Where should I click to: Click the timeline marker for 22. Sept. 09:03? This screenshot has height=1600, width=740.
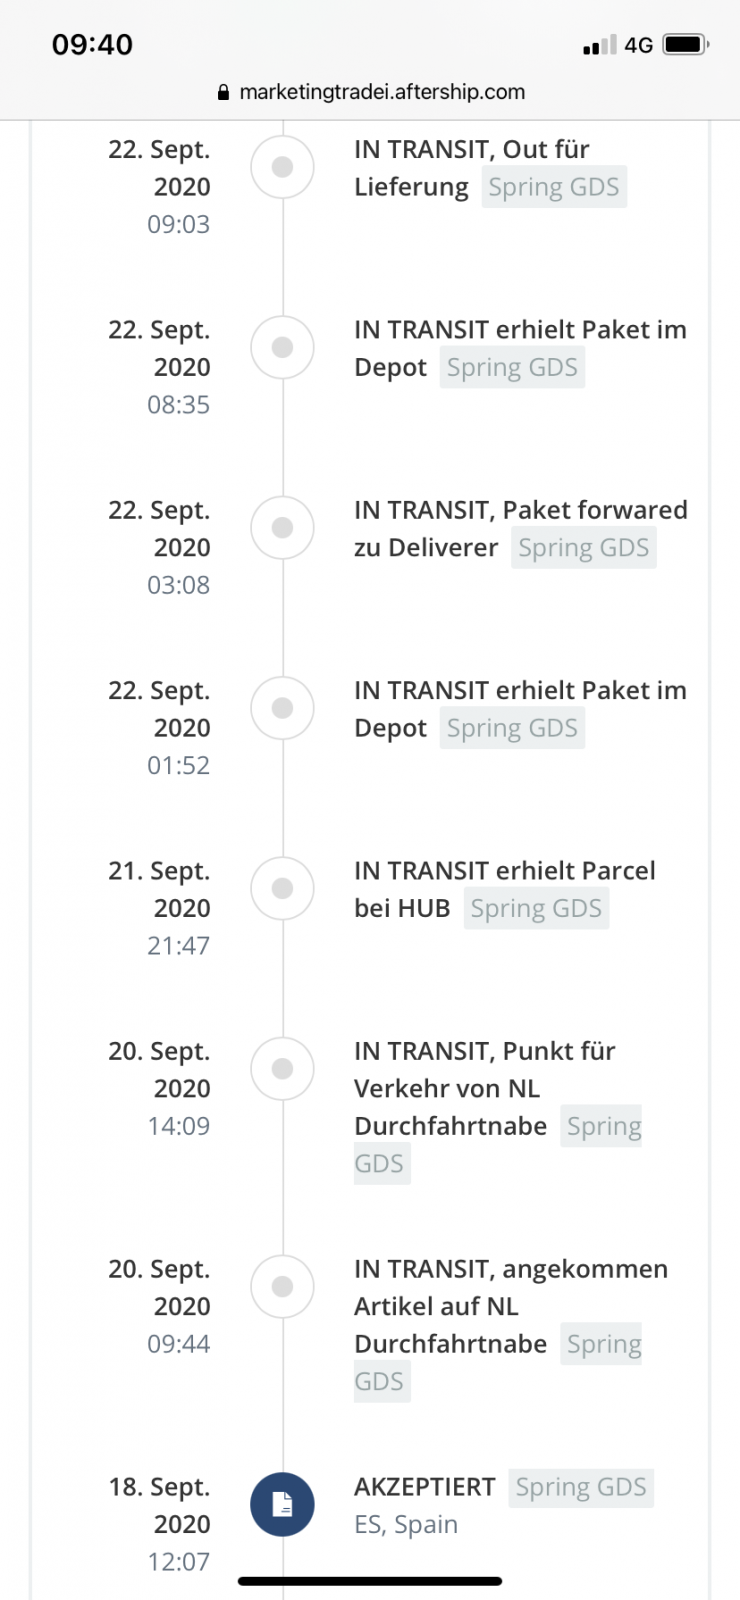(282, 167)
